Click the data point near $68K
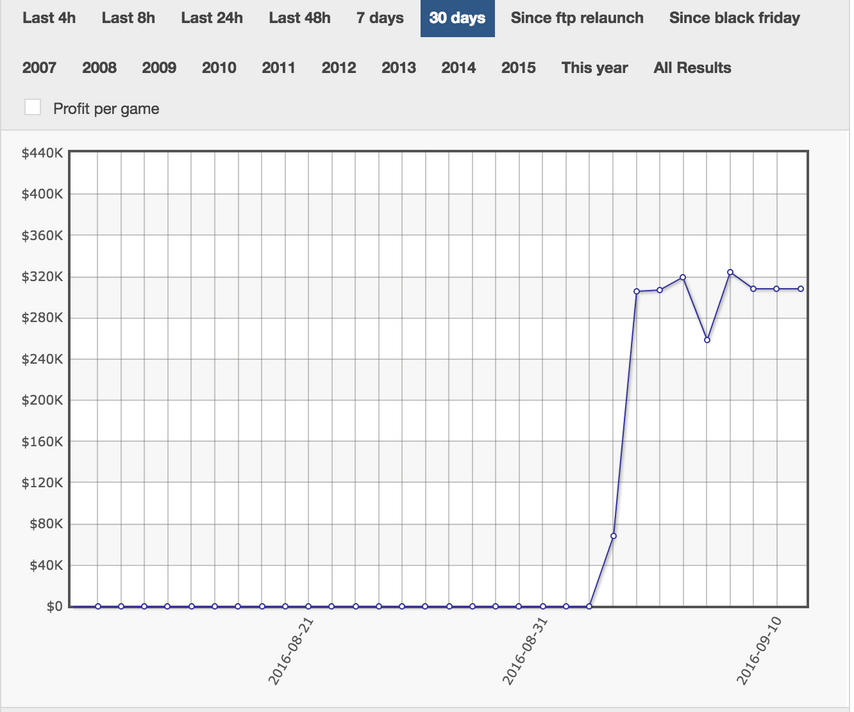854x712 pixels. click(613, 536)
